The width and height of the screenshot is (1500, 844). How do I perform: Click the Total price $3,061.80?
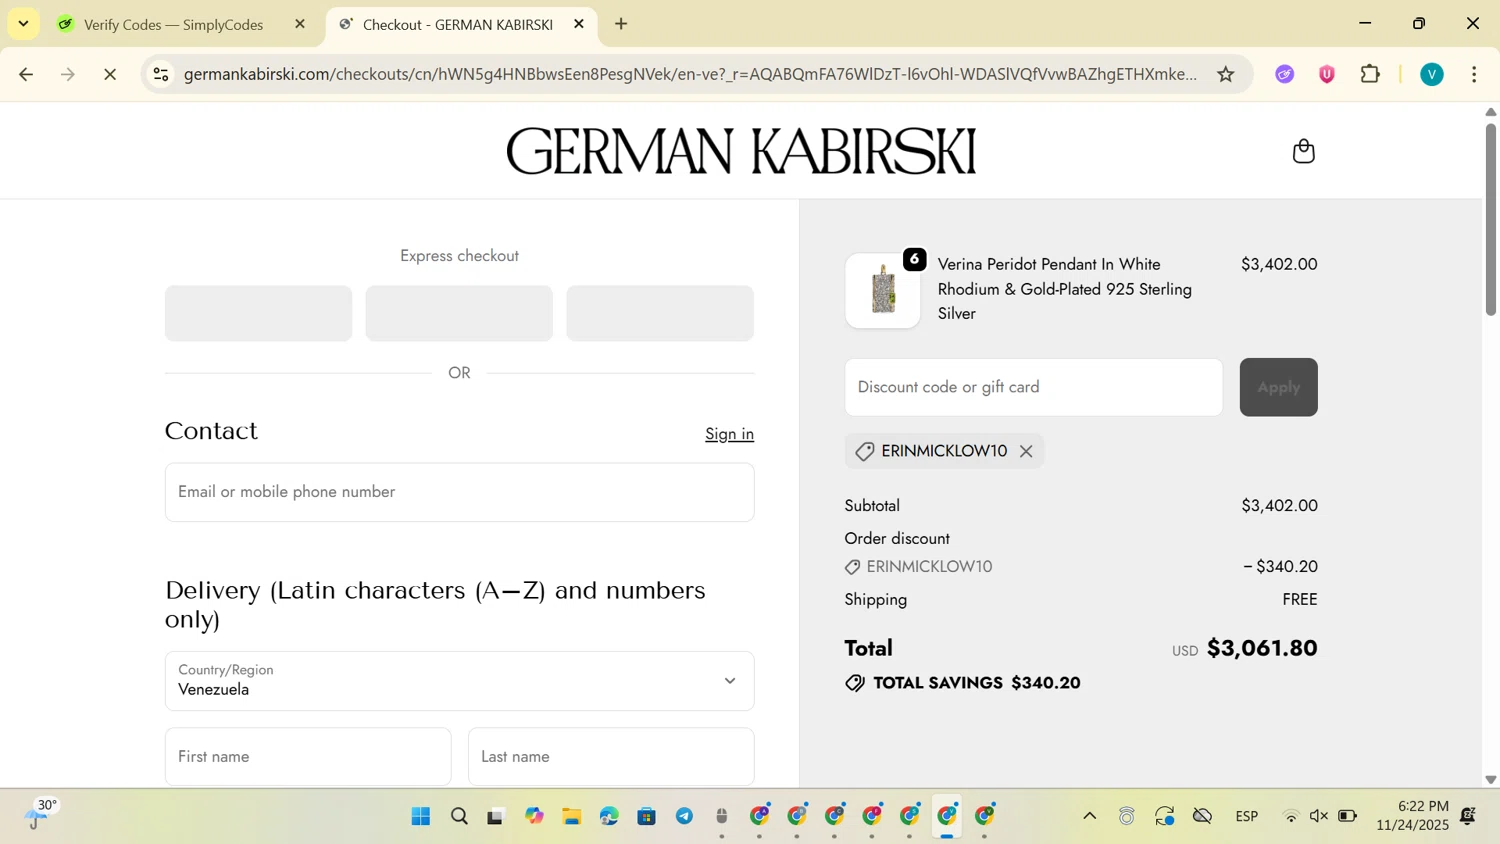[1262, 648]
